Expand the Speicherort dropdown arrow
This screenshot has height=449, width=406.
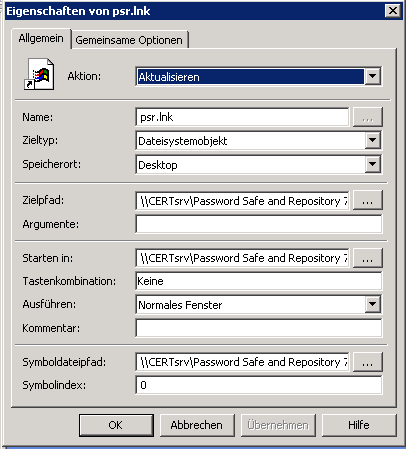coord(372,164)
